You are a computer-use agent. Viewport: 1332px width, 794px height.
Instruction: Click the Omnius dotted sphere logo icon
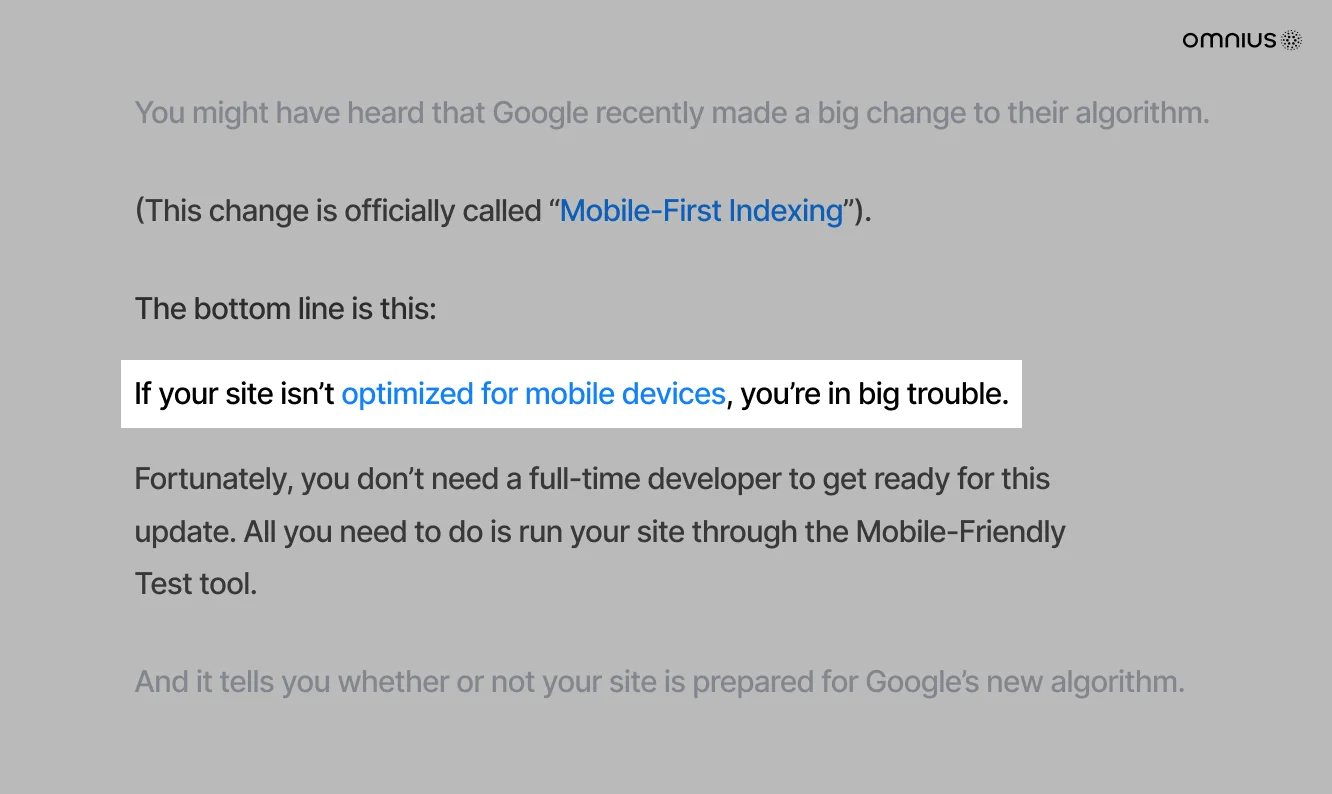[x=1292, y=40]
